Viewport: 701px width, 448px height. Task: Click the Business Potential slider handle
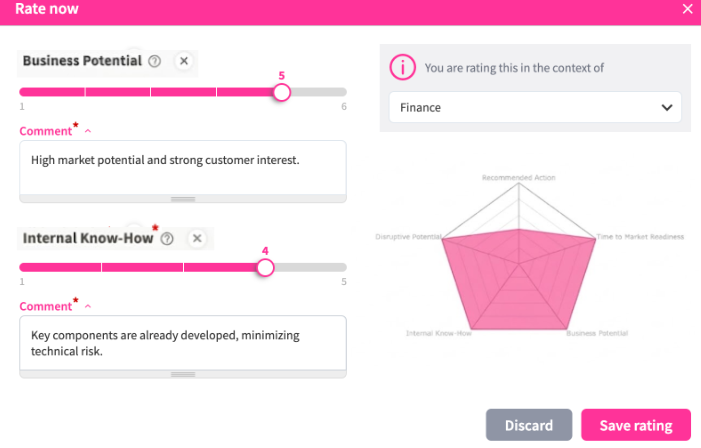tap(282, 92)
